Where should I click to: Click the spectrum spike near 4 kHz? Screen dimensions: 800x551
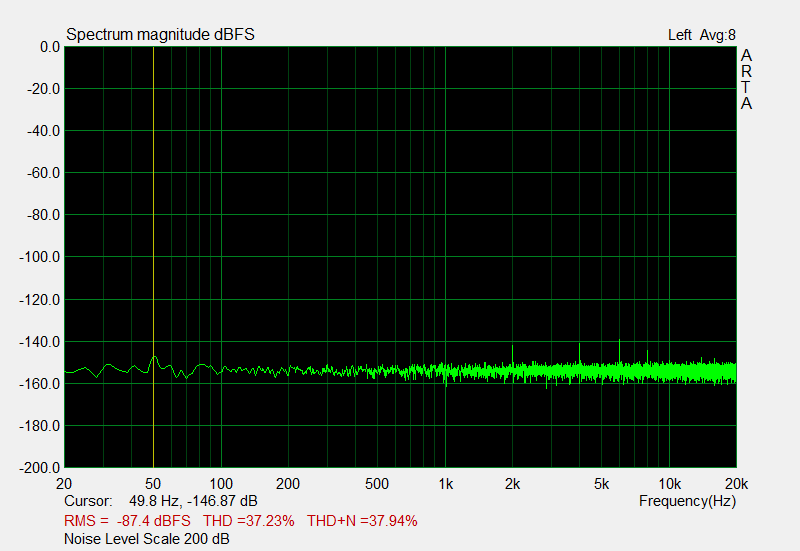click(580, 353)
